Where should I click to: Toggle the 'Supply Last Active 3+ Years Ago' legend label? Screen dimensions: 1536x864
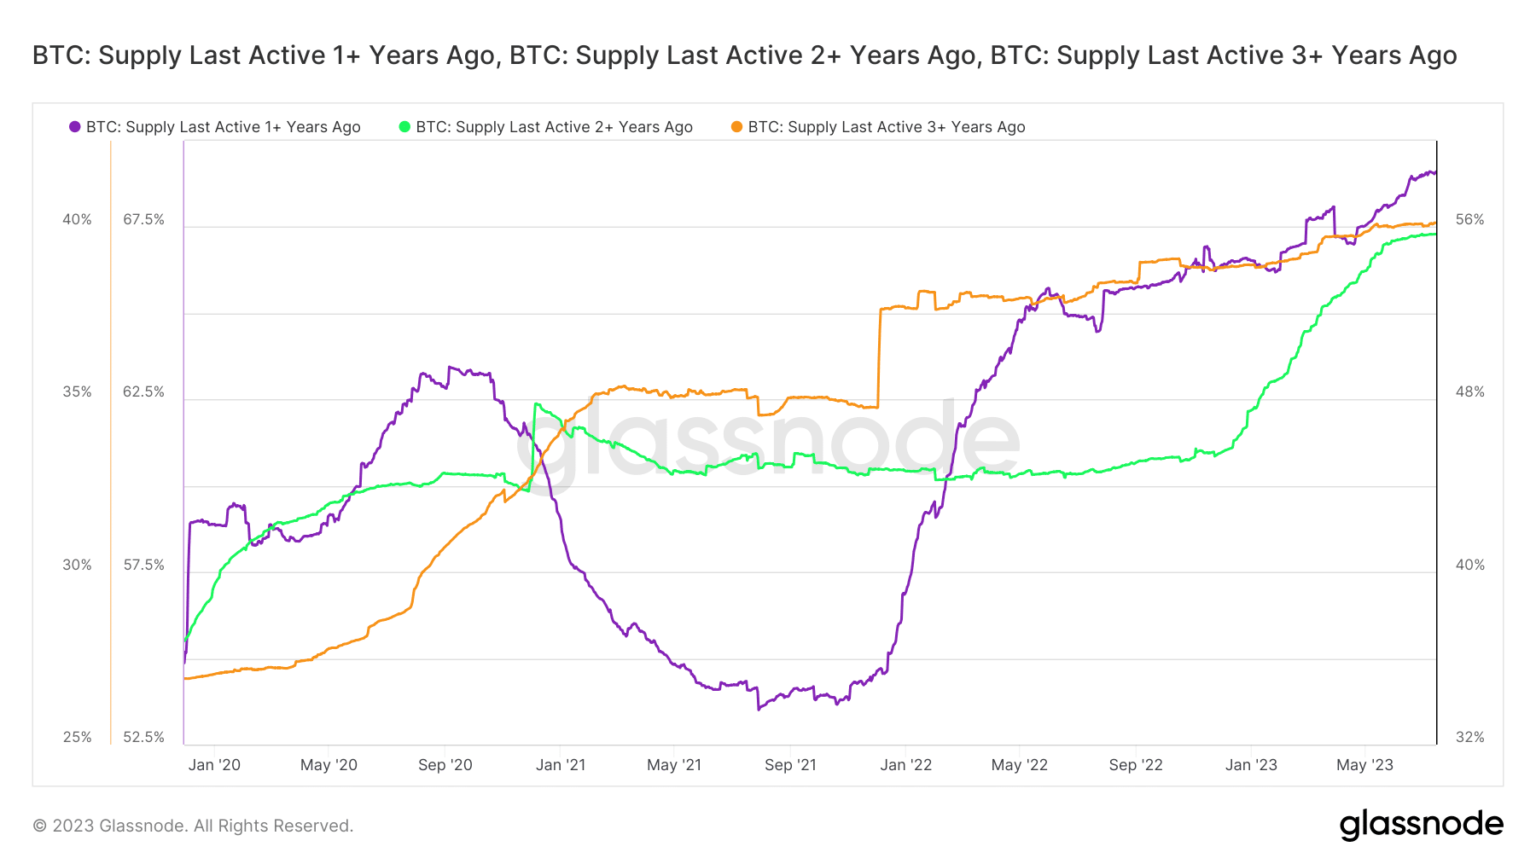[886, 127]
